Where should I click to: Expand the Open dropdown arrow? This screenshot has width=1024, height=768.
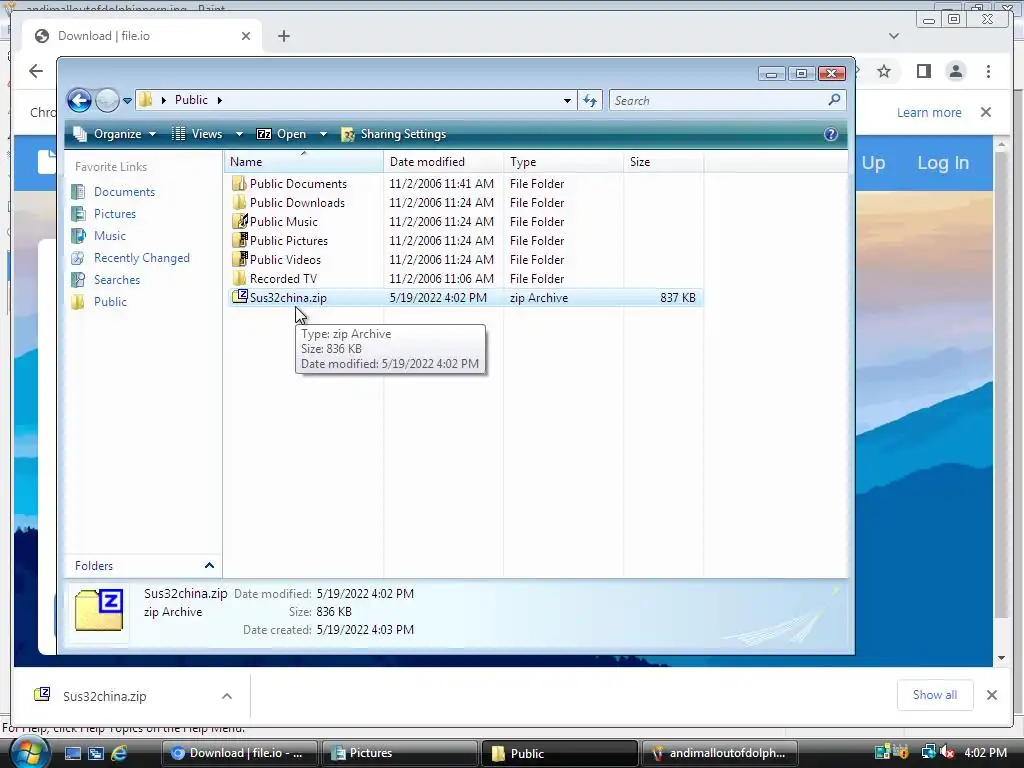coord(323,134)
